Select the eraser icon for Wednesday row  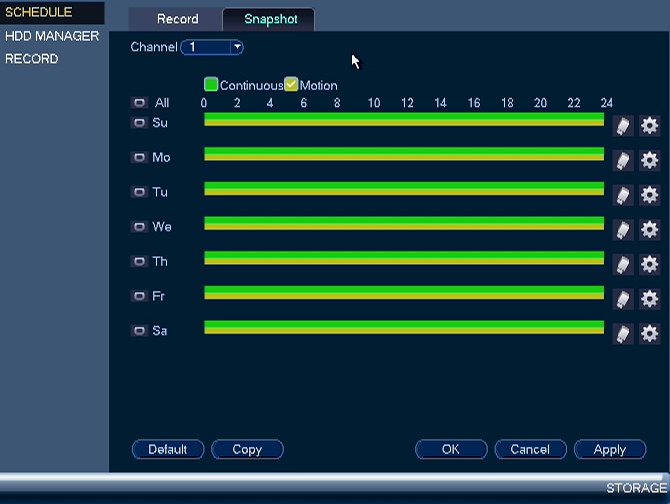(x=623, y=230)
